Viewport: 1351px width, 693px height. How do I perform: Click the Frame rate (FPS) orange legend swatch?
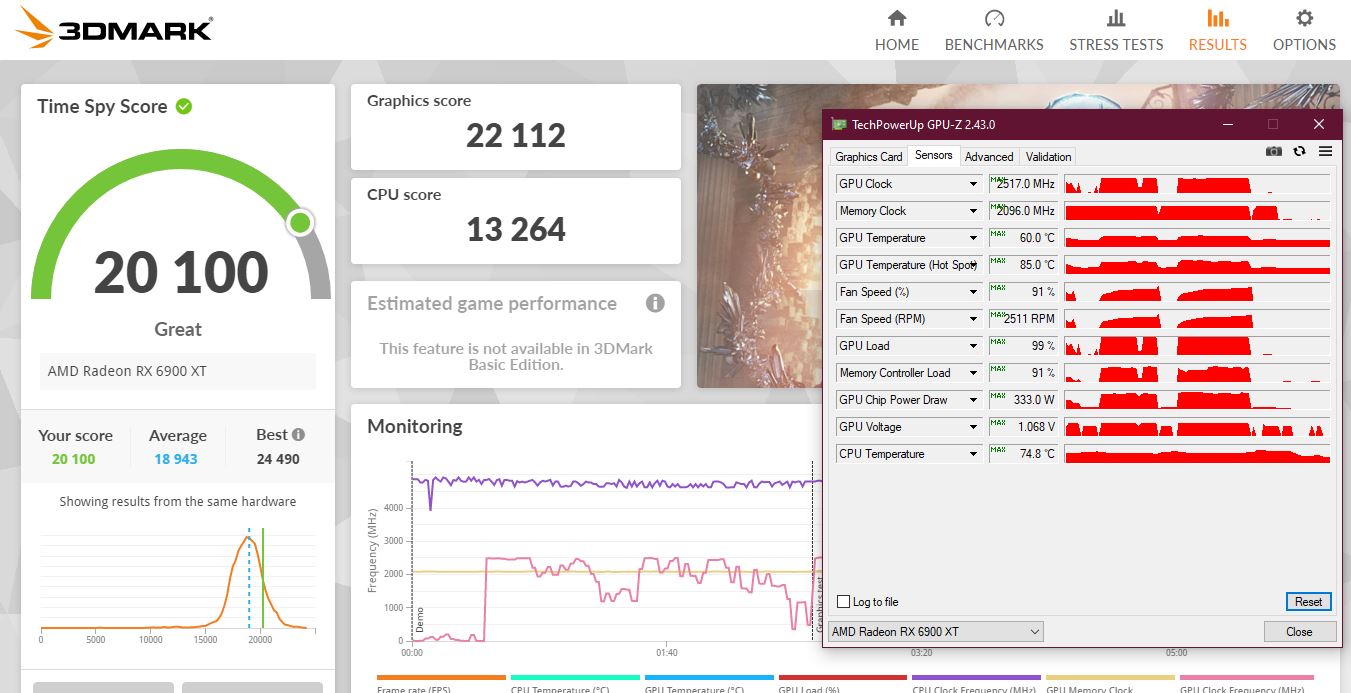pos(441,677)
